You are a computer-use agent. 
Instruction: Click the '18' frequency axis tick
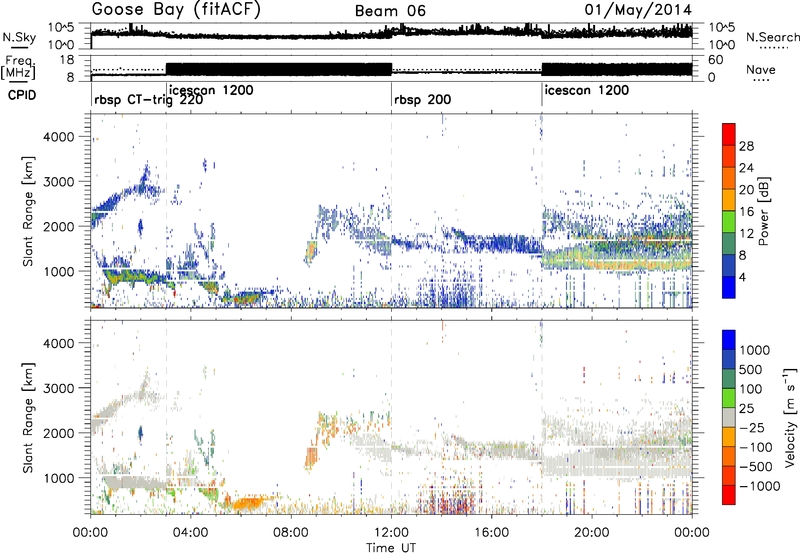(67, 60)
